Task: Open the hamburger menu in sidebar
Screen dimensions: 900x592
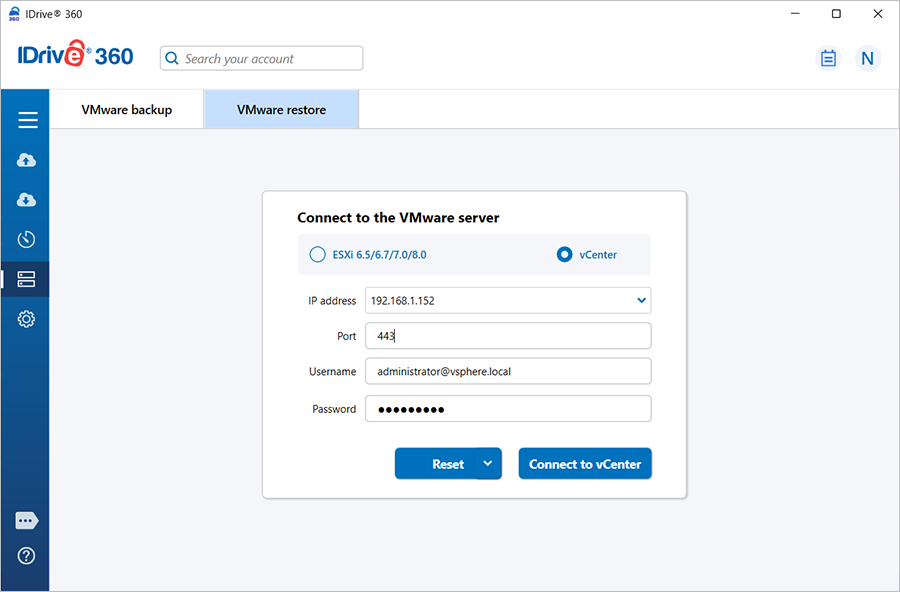Action: point(27,120)
